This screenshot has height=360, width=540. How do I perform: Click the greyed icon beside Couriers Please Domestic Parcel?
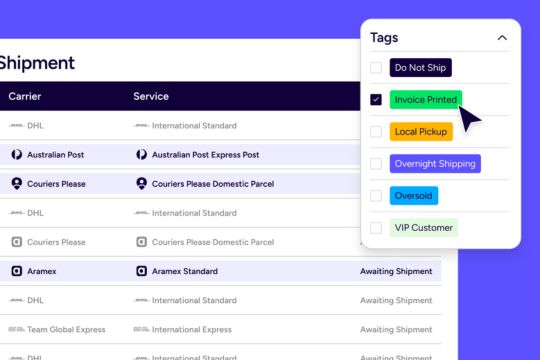[x=141, y=242]
